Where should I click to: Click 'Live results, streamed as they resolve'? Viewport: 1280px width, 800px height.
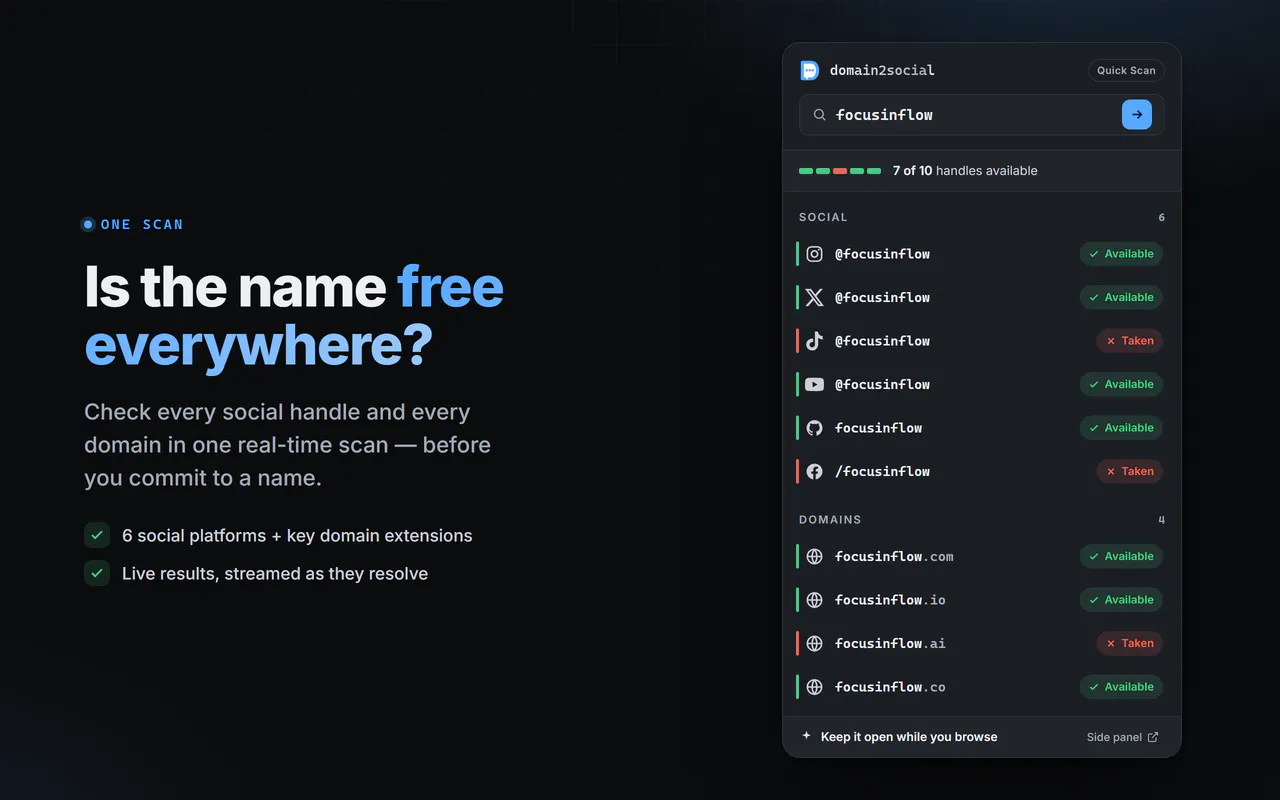point(275,574)
